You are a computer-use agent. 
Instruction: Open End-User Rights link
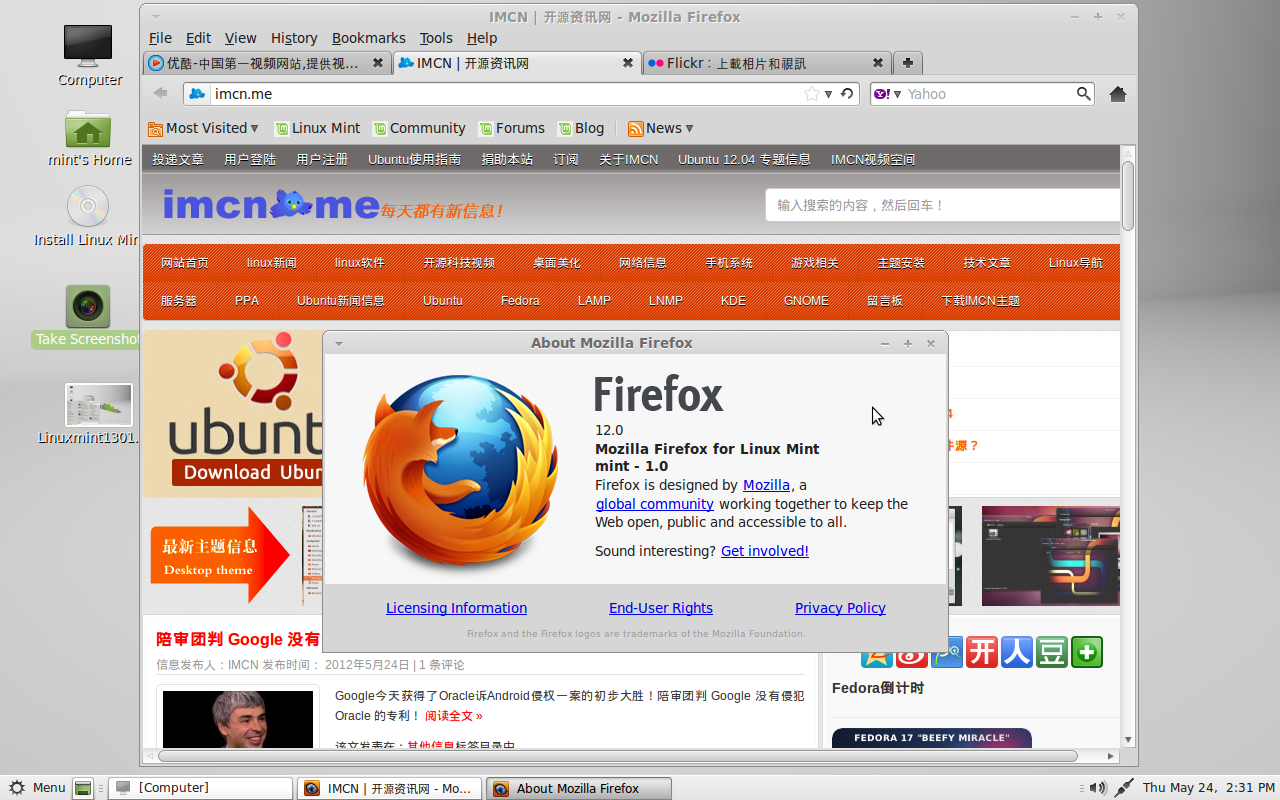tap(661, 608)
